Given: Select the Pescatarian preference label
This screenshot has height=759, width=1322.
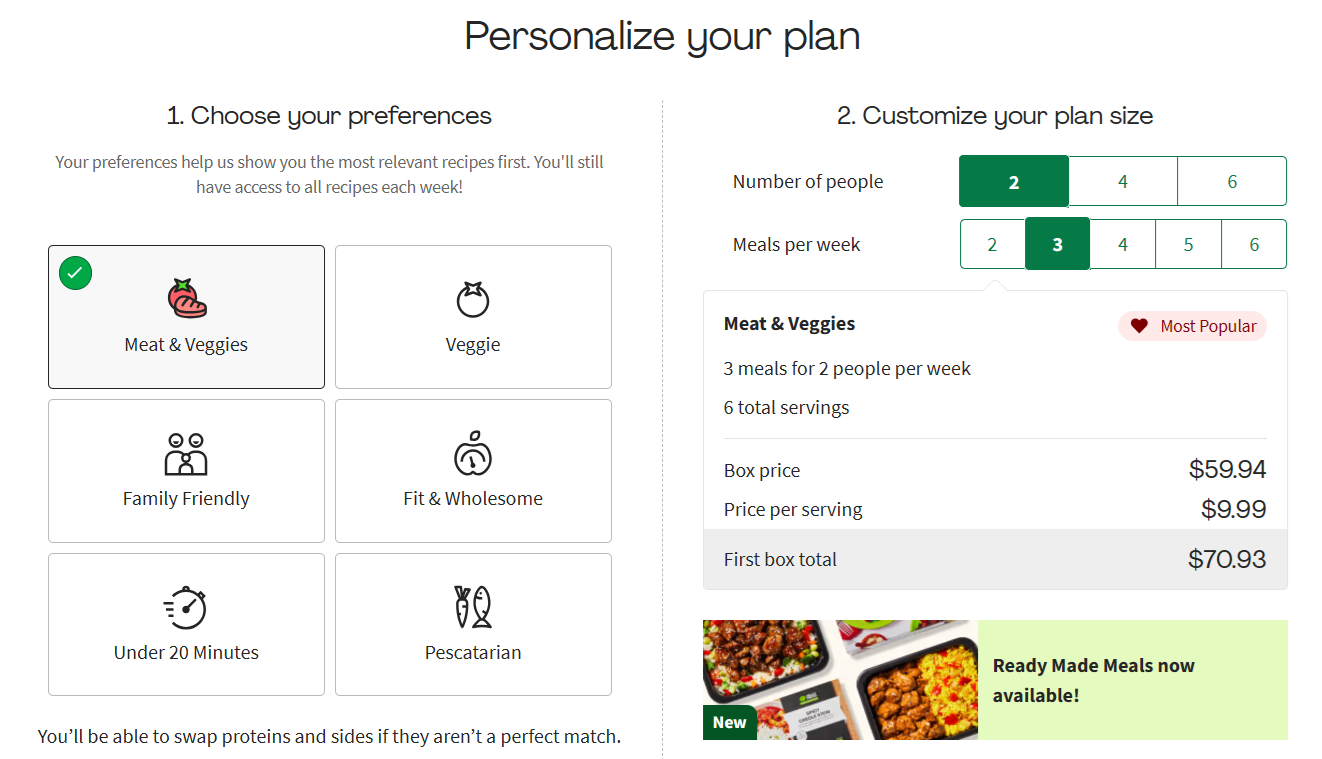Looking at the screenshot, I should 473,653.
